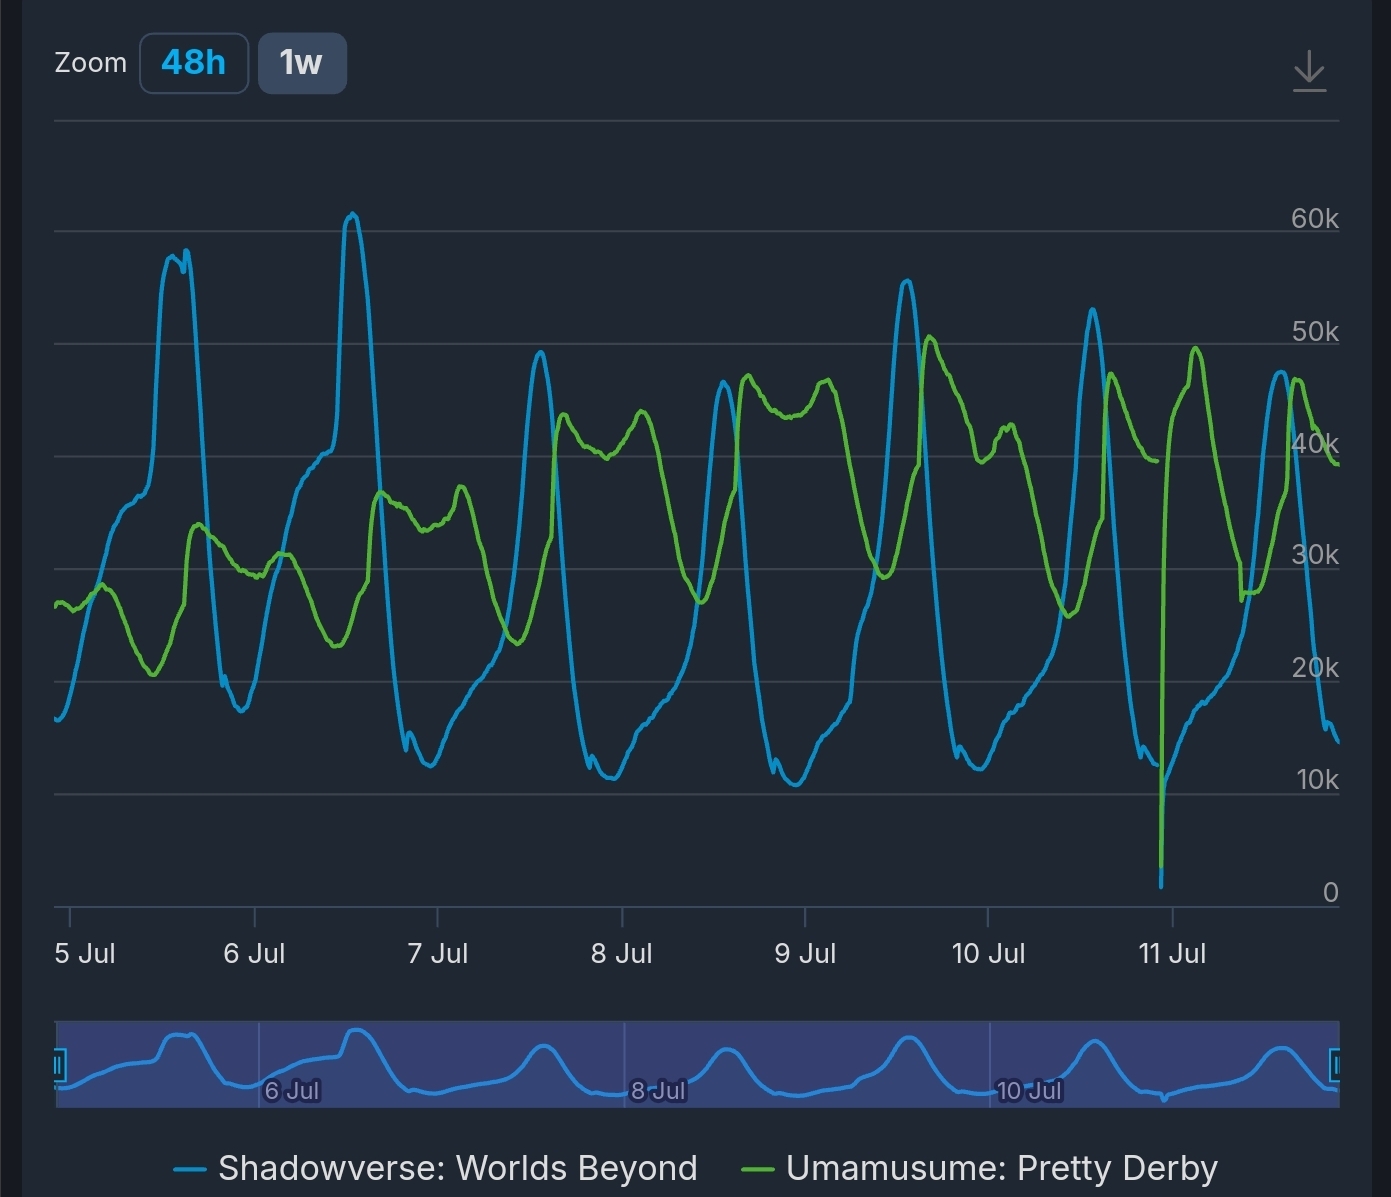
Task: Click the 11 Jul axis label
Action: pyautogui.click(x=1172, y=953)
